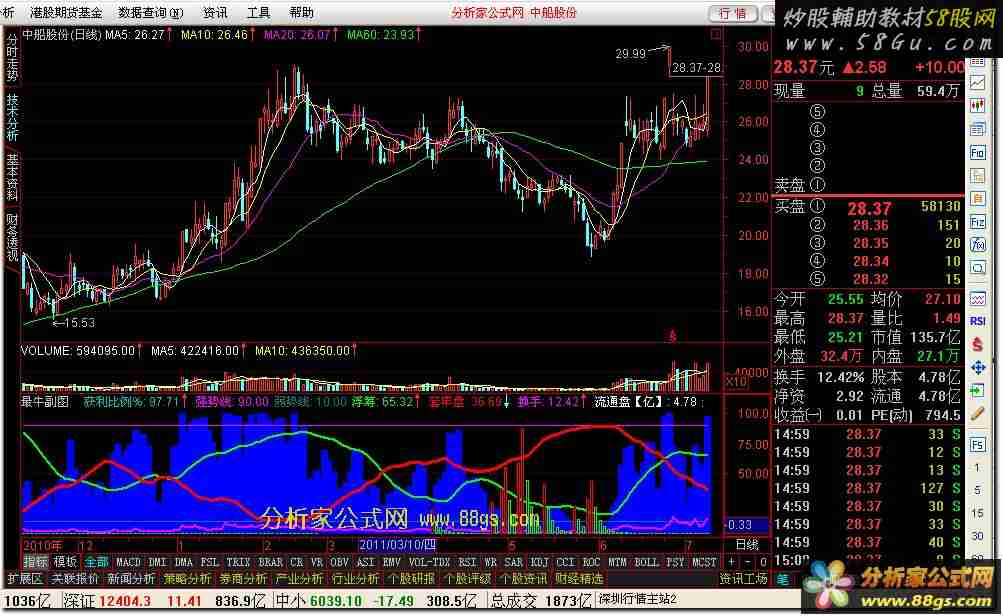Select the 指标 tab
Image resolution: width=1003 pixels, height=616 pixels.
(x=36, y=562)
